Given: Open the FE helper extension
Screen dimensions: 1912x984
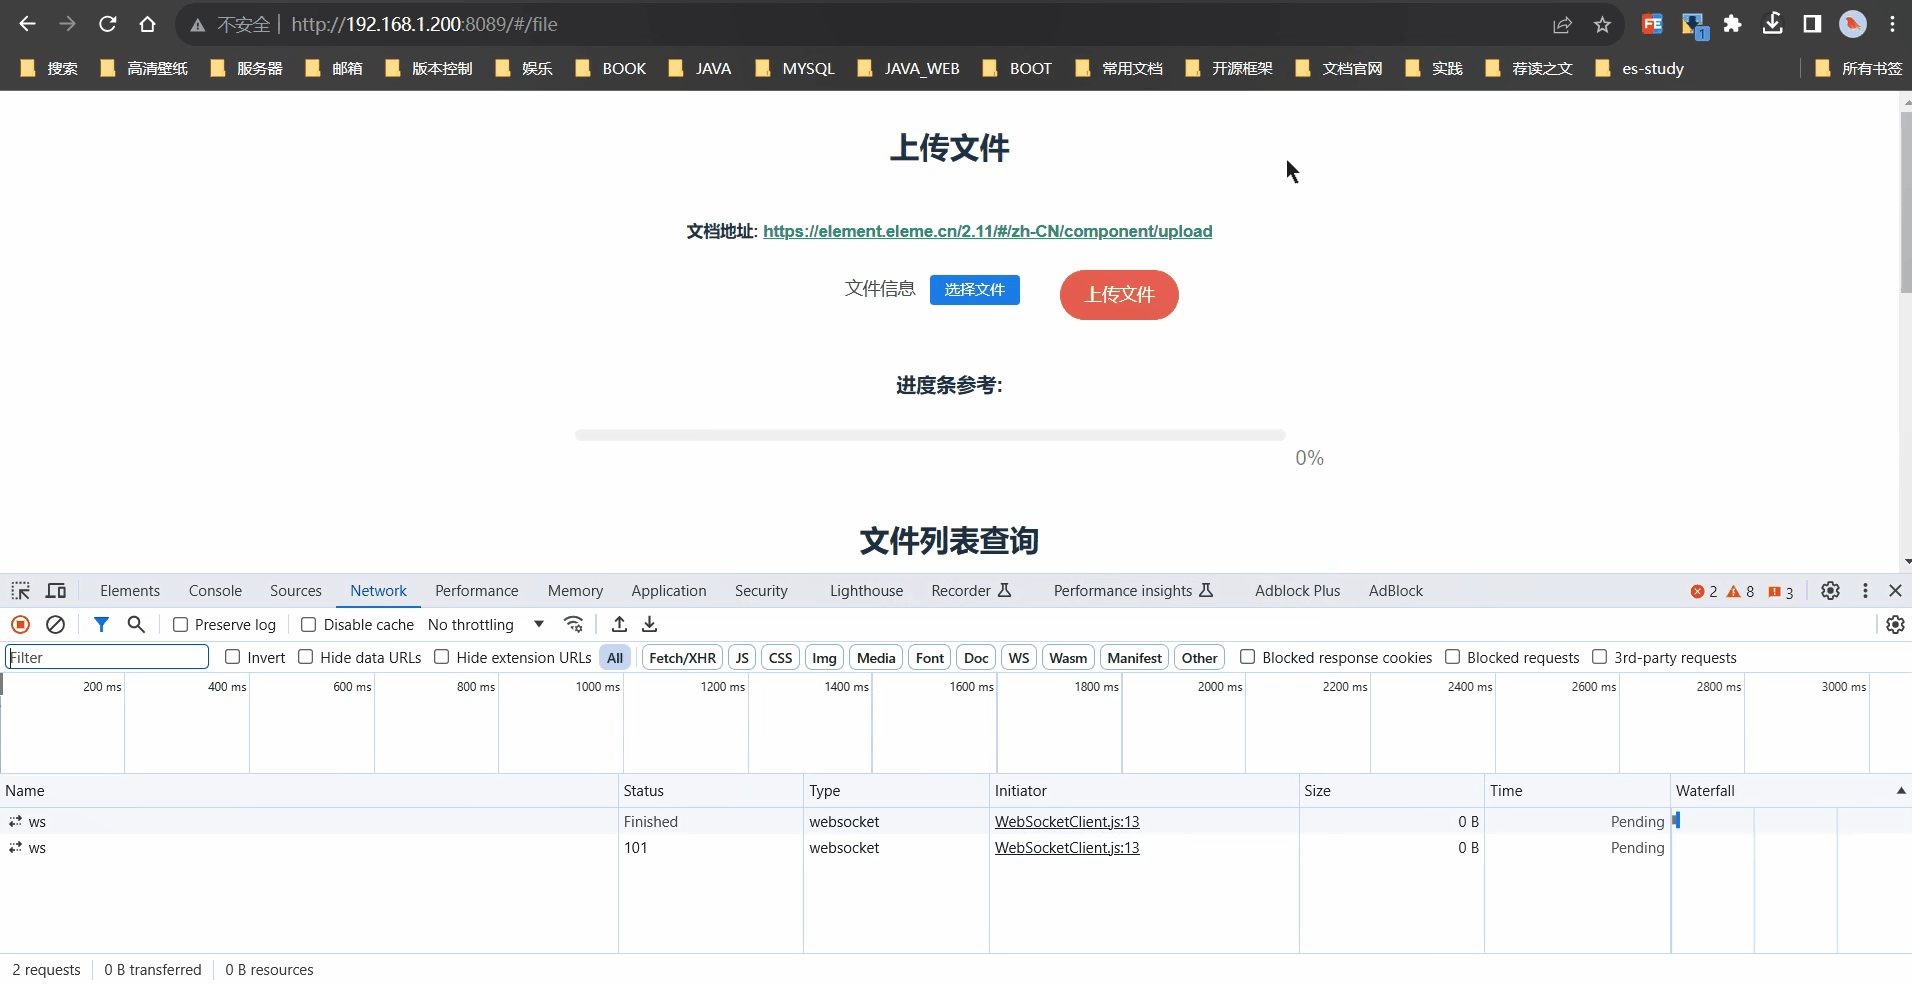Looking at the screenshot, I should [x=1652, y=24].
